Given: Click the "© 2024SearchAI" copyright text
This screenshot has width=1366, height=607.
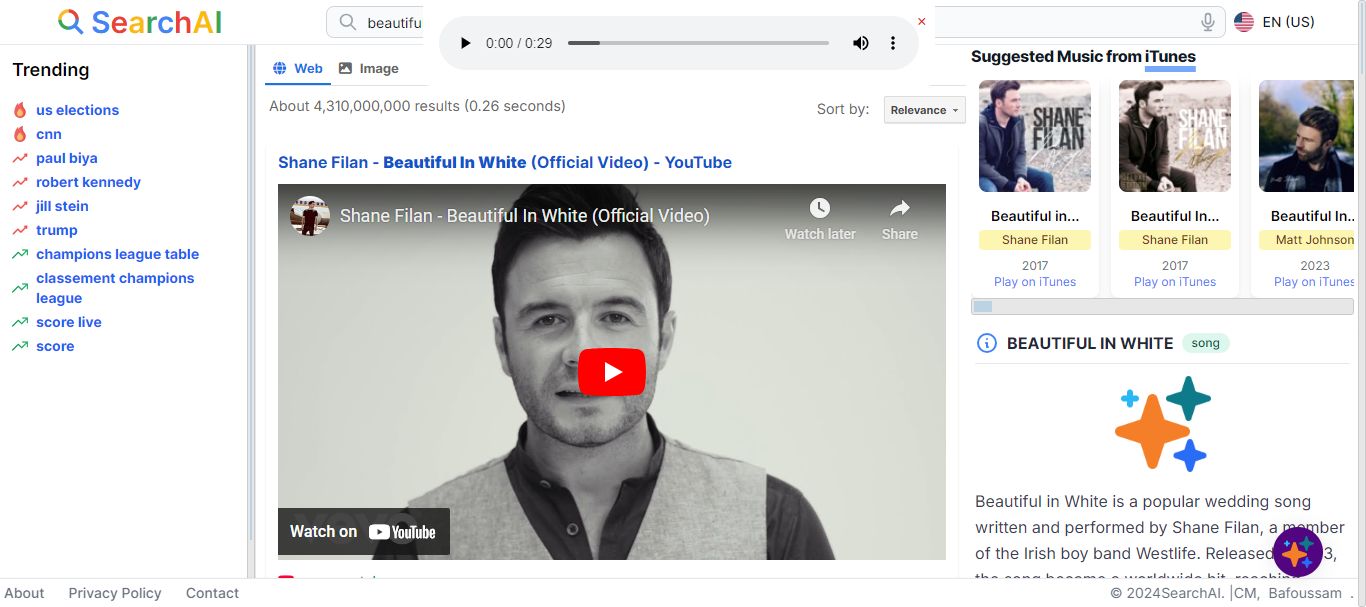Looking at the screenshot, I should 1168,593.
